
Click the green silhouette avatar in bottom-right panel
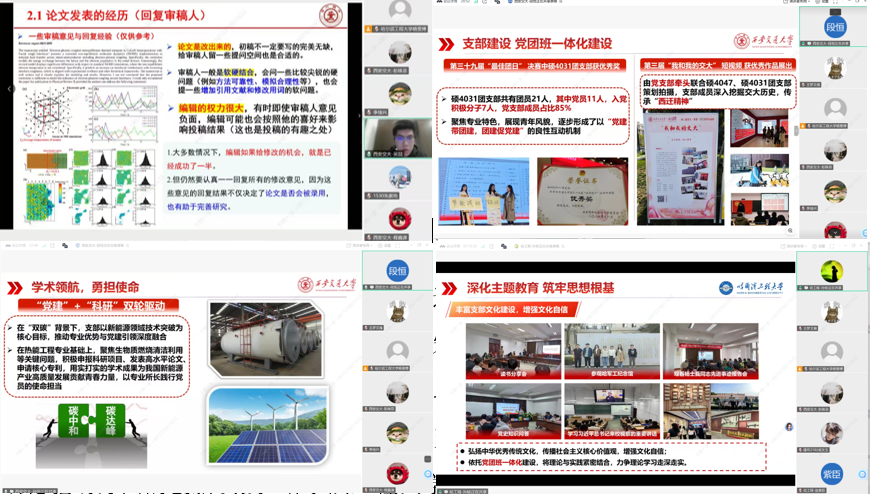832,271
